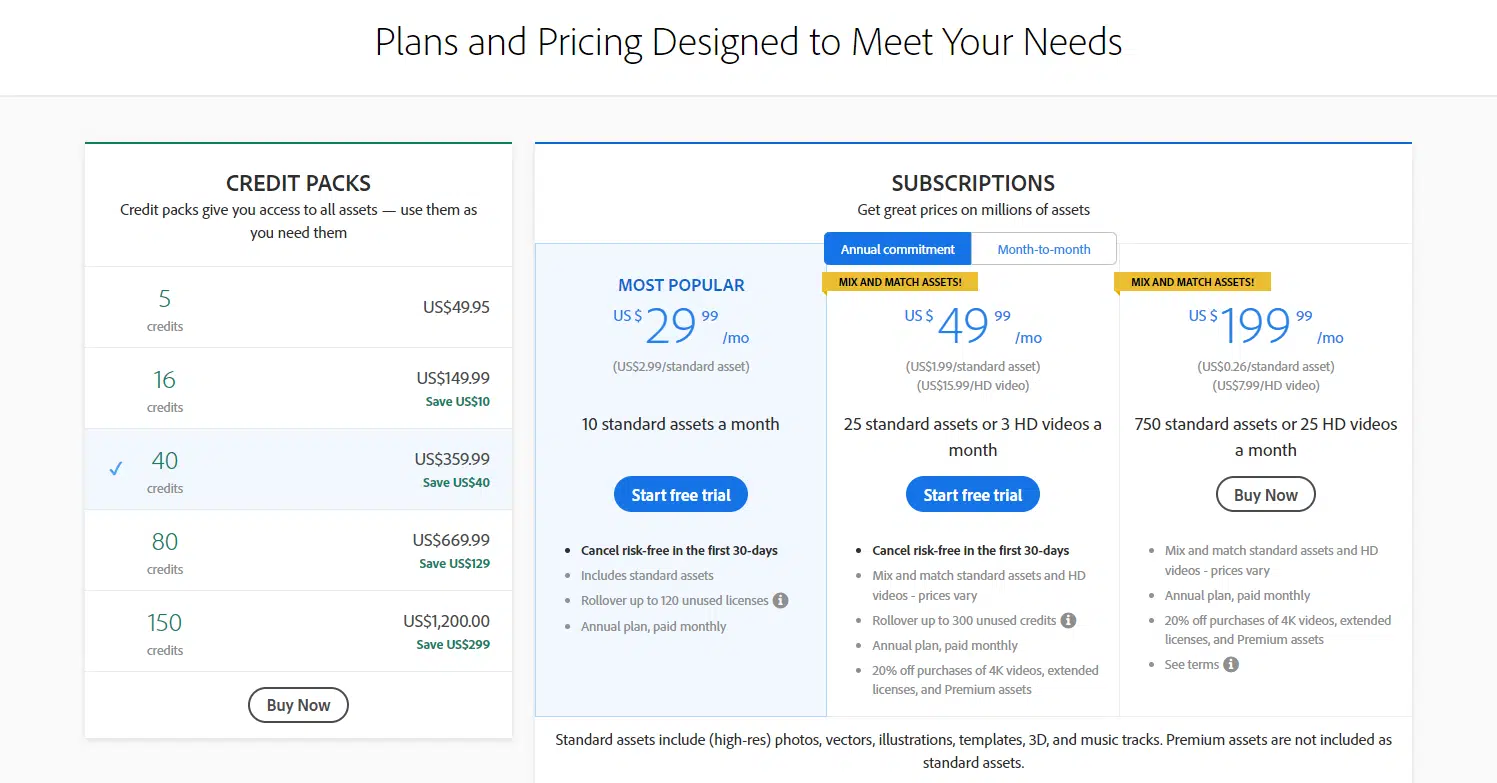
Task: Switch to Month-to-month billing tab
Action: coord(1043,249)
